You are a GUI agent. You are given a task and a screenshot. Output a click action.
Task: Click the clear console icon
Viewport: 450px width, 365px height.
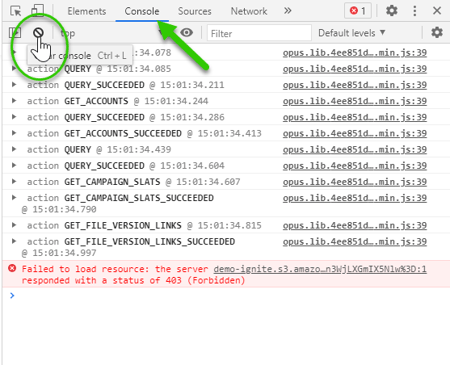(x=38, y=33)
